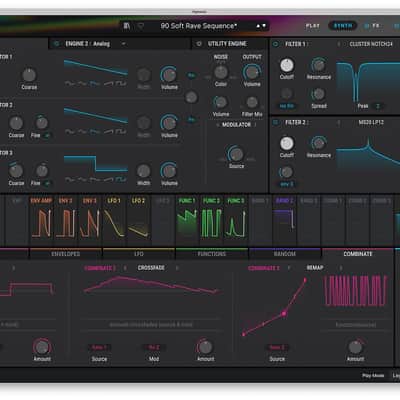This screenshot has height=400, width=400.
Task: Open the CROSSFADE combinate type dropdown
Action: [x=151, y=268]
